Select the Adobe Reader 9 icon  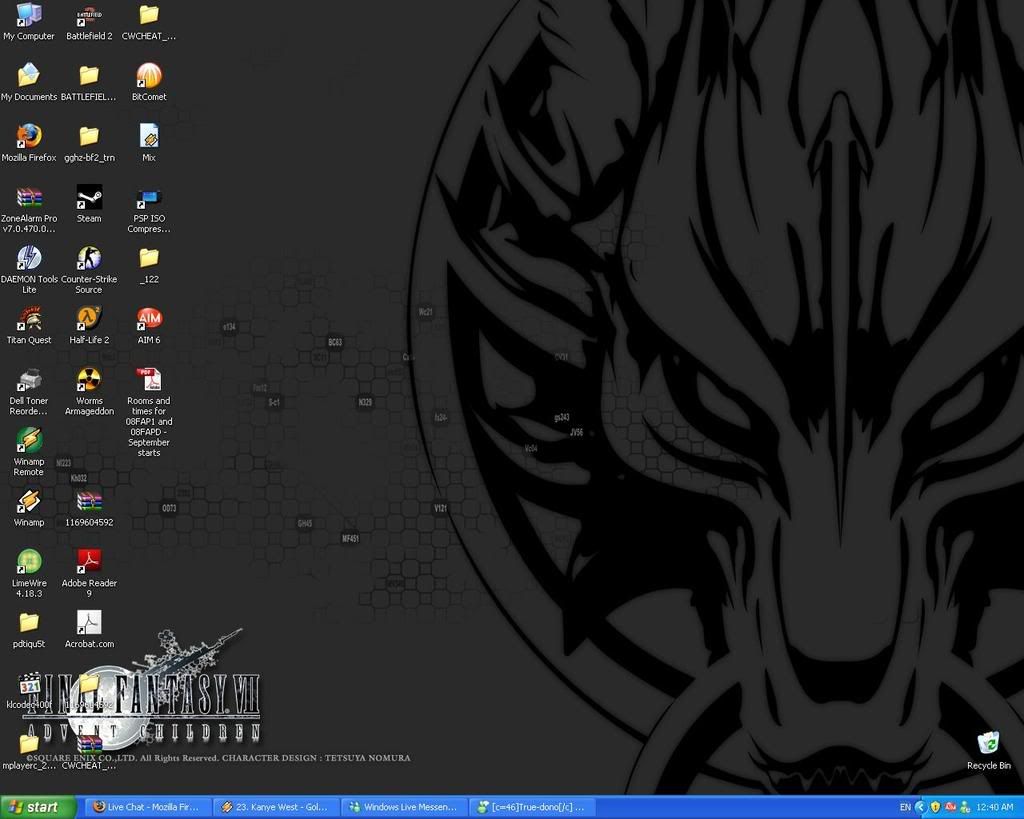89,562
